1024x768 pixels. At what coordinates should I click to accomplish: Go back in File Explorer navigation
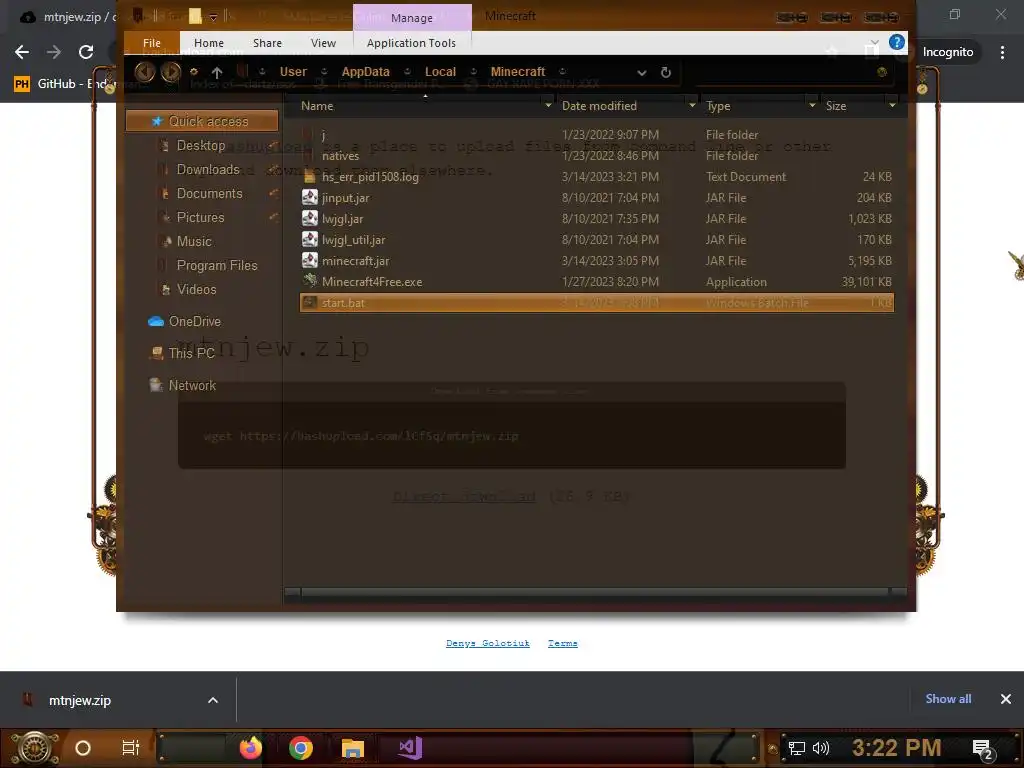click(x=144, y=72)
